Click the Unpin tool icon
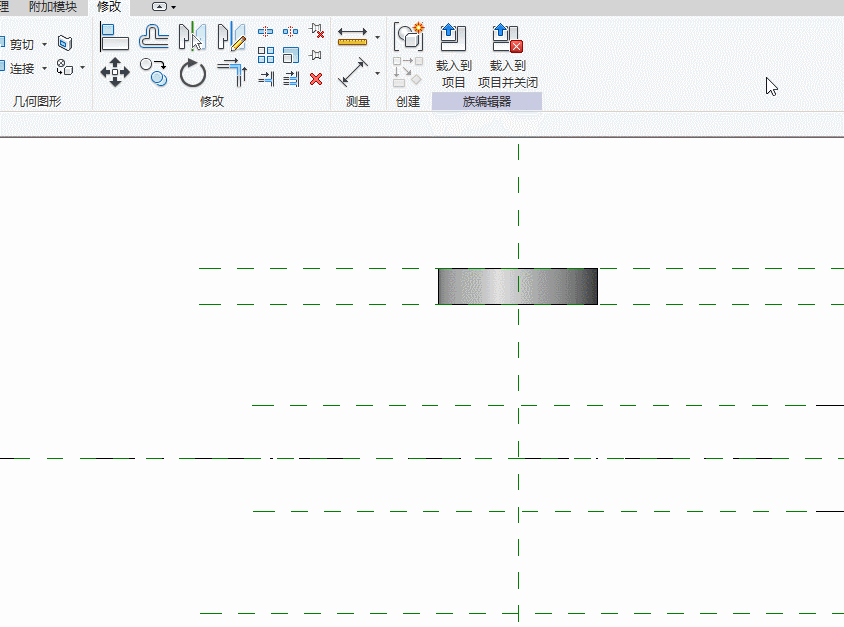Image resolution: width=844 pixels, height=627 pixels. click(317, 31)
